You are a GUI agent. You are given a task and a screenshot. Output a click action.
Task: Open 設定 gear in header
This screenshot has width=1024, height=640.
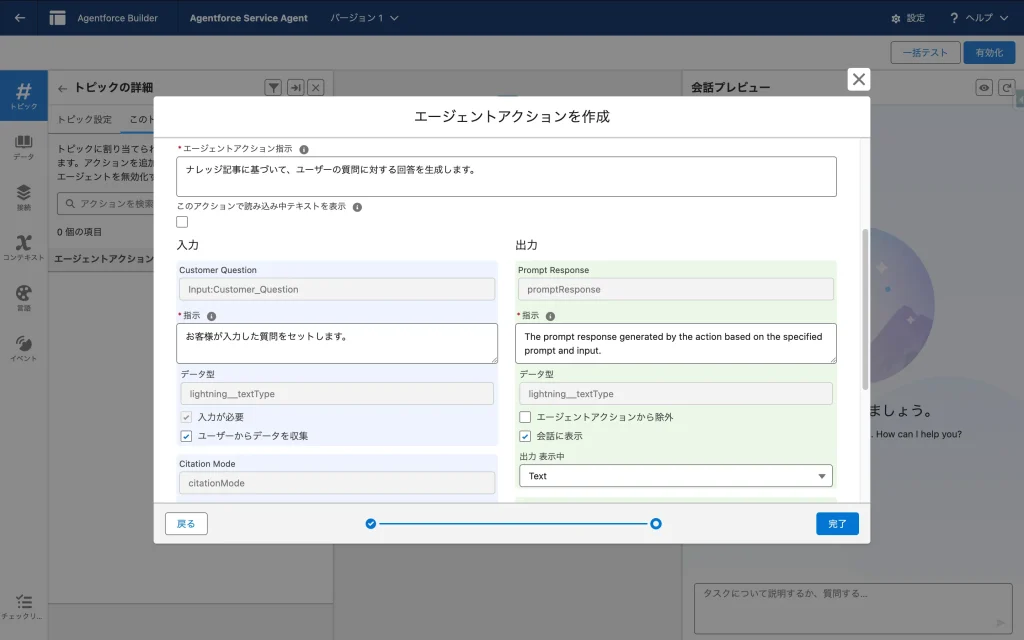pyautogui.click(x=907, y=18)
